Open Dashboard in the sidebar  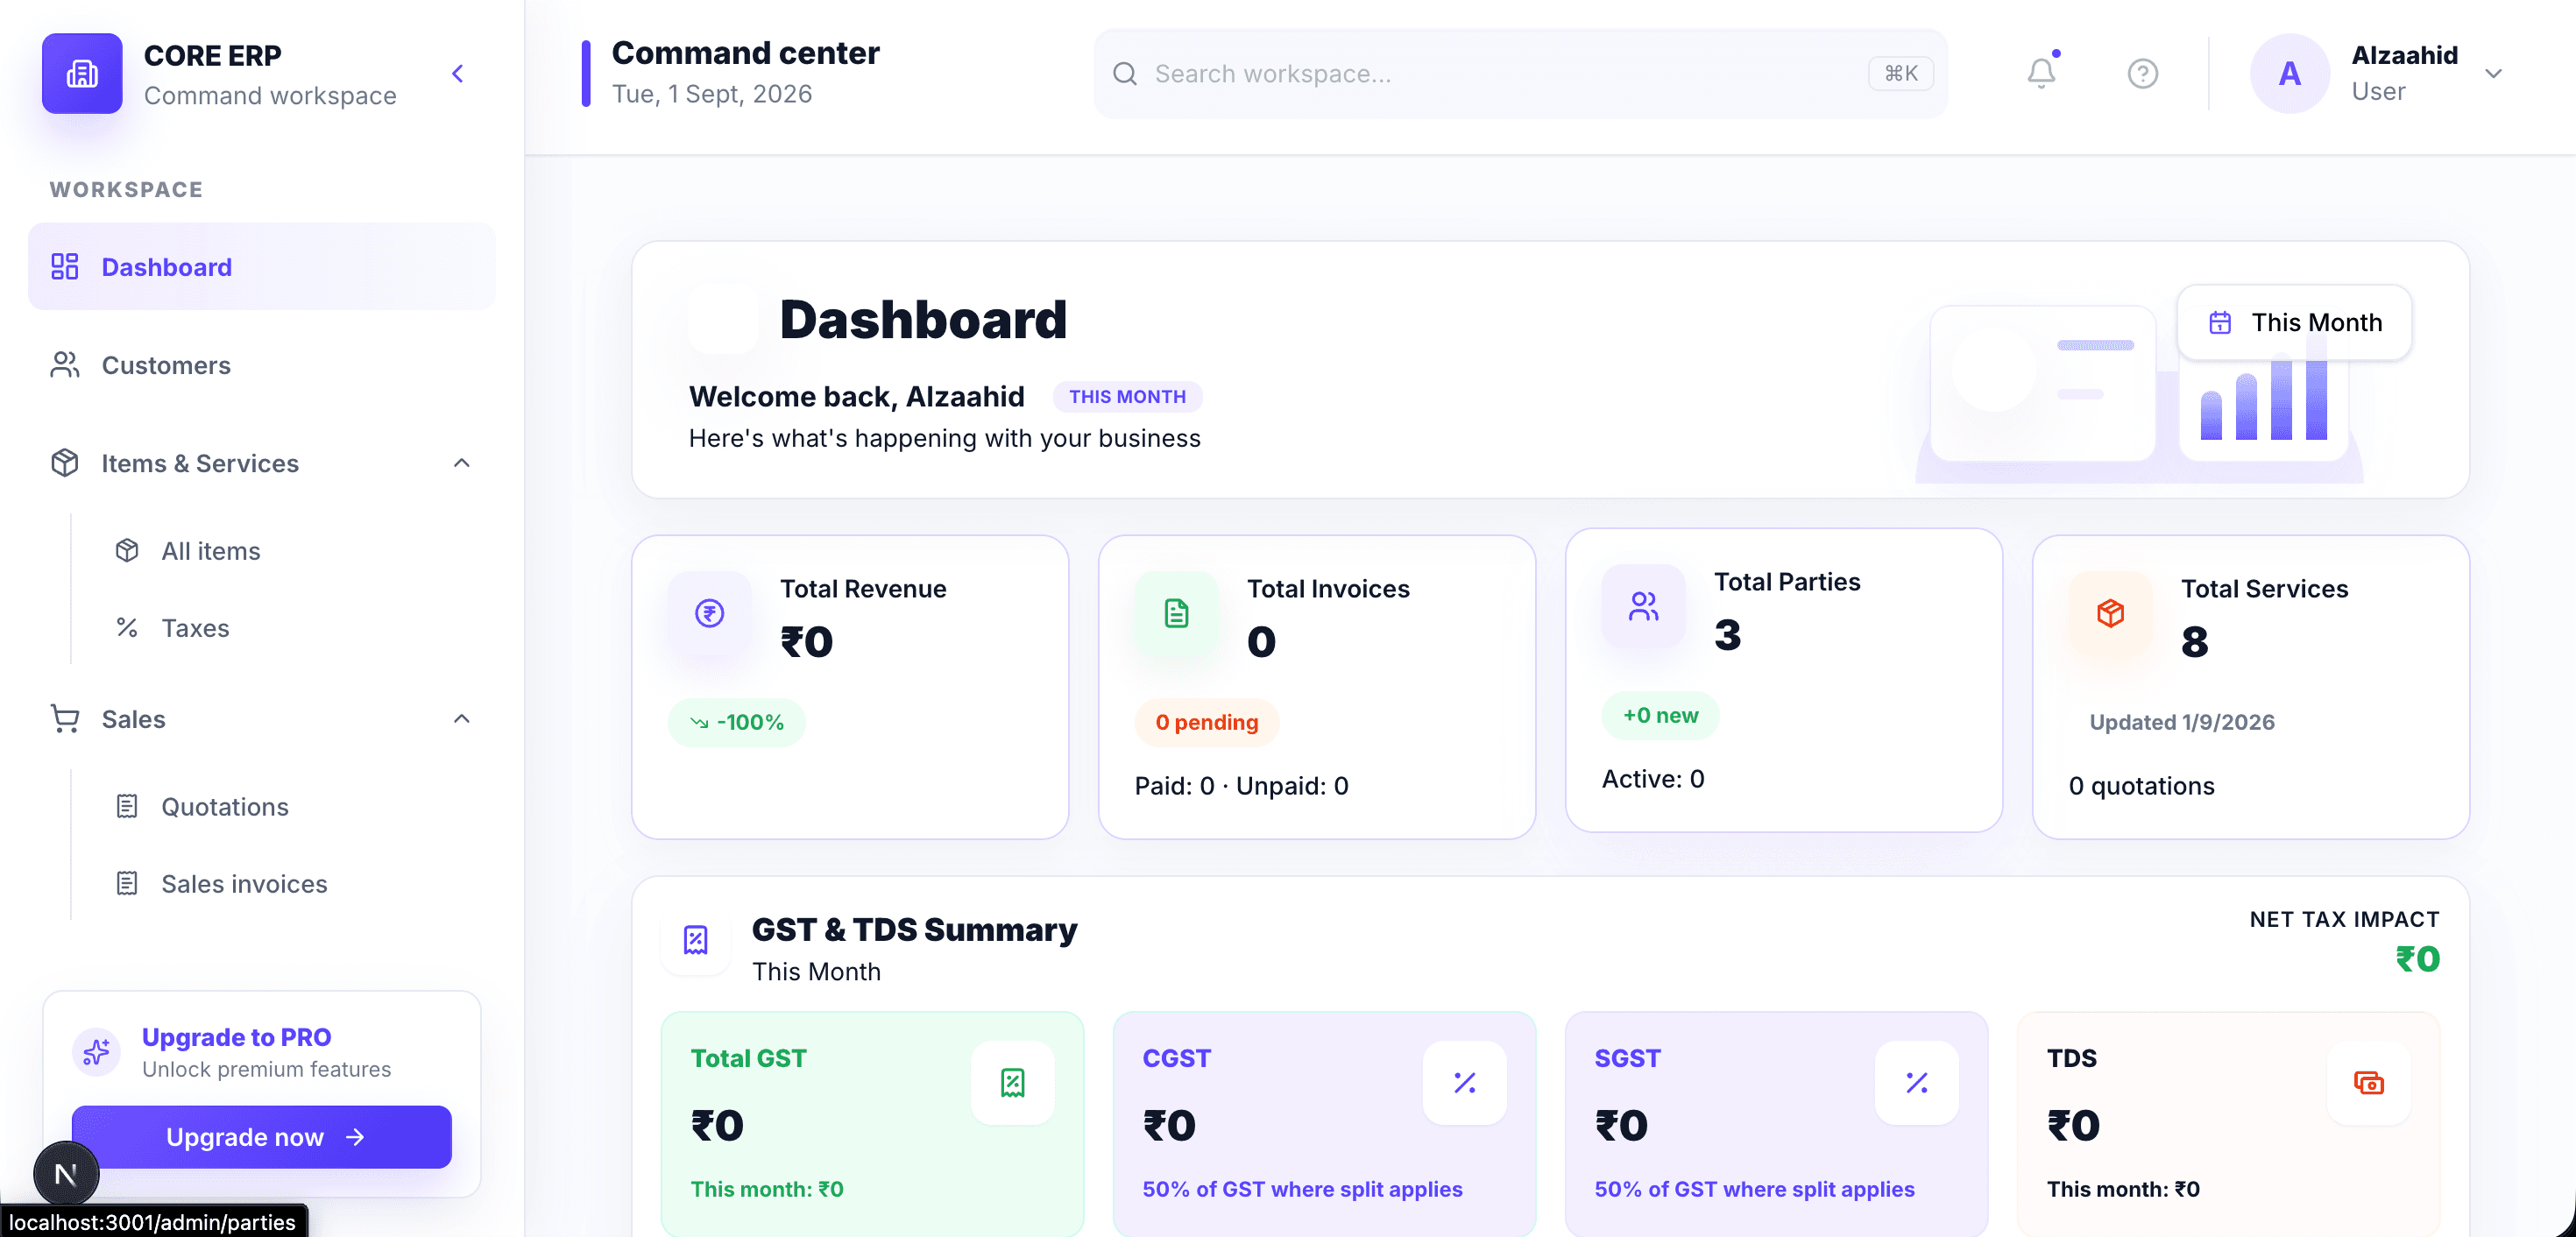point(262,266)
